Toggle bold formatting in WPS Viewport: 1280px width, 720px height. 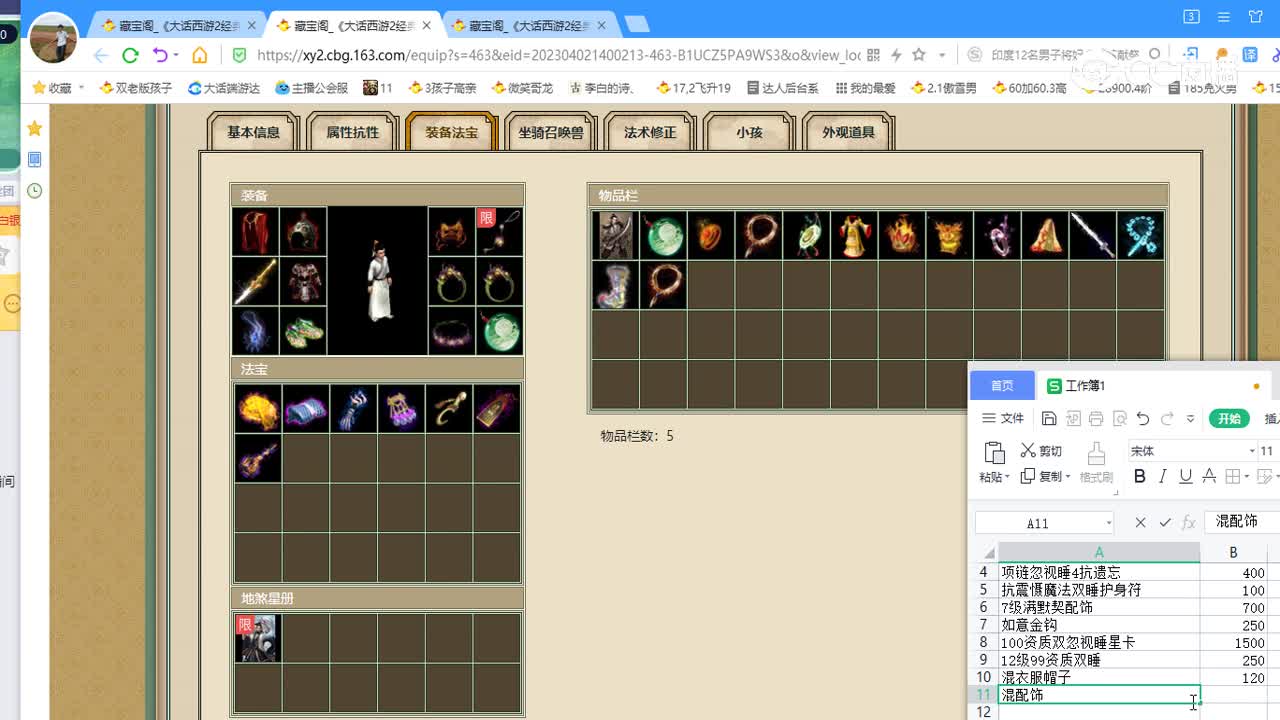click(1139, 477)
